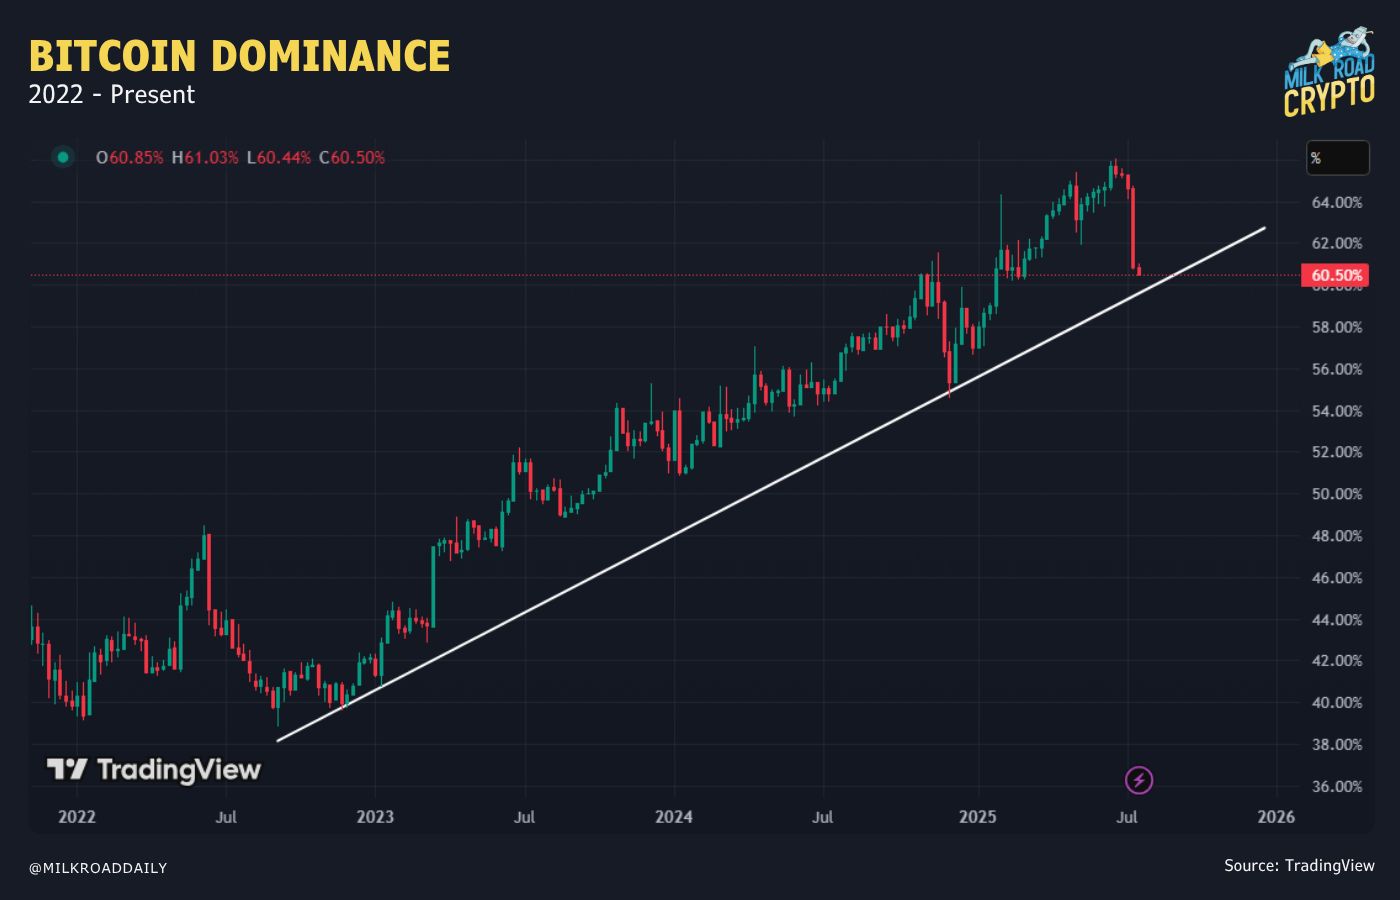Viewport: 1400px width, 900px height.
Task: Click the 36.00% price axis label
Action: click(1337, 786)
